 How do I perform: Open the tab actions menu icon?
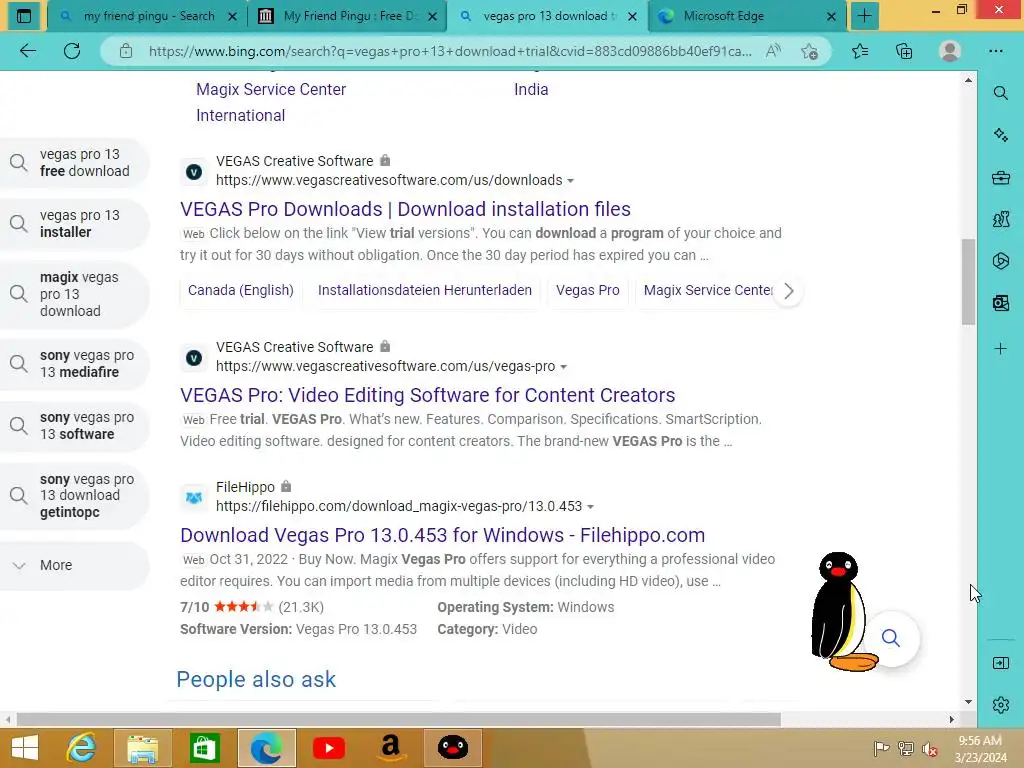(x=24, y=16)
